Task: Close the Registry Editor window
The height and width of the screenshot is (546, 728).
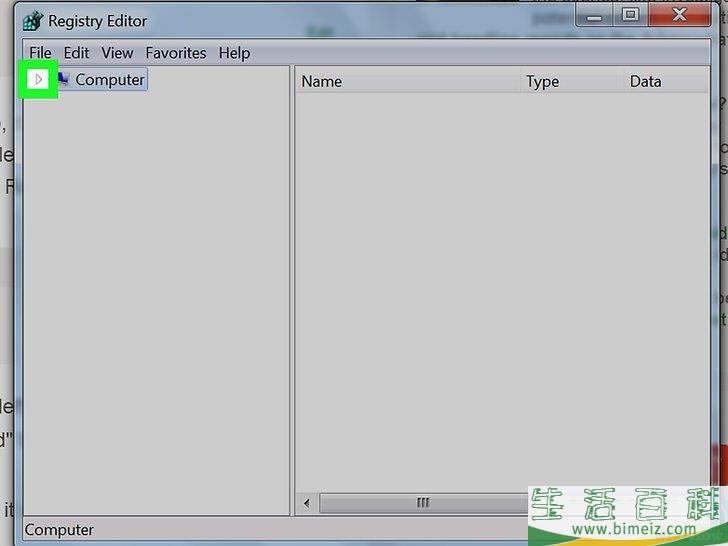Action: [680, 16]
